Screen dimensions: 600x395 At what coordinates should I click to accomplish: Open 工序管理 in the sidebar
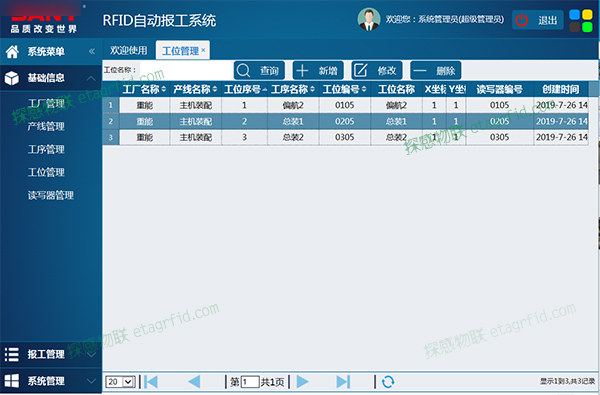pos(46,149)
